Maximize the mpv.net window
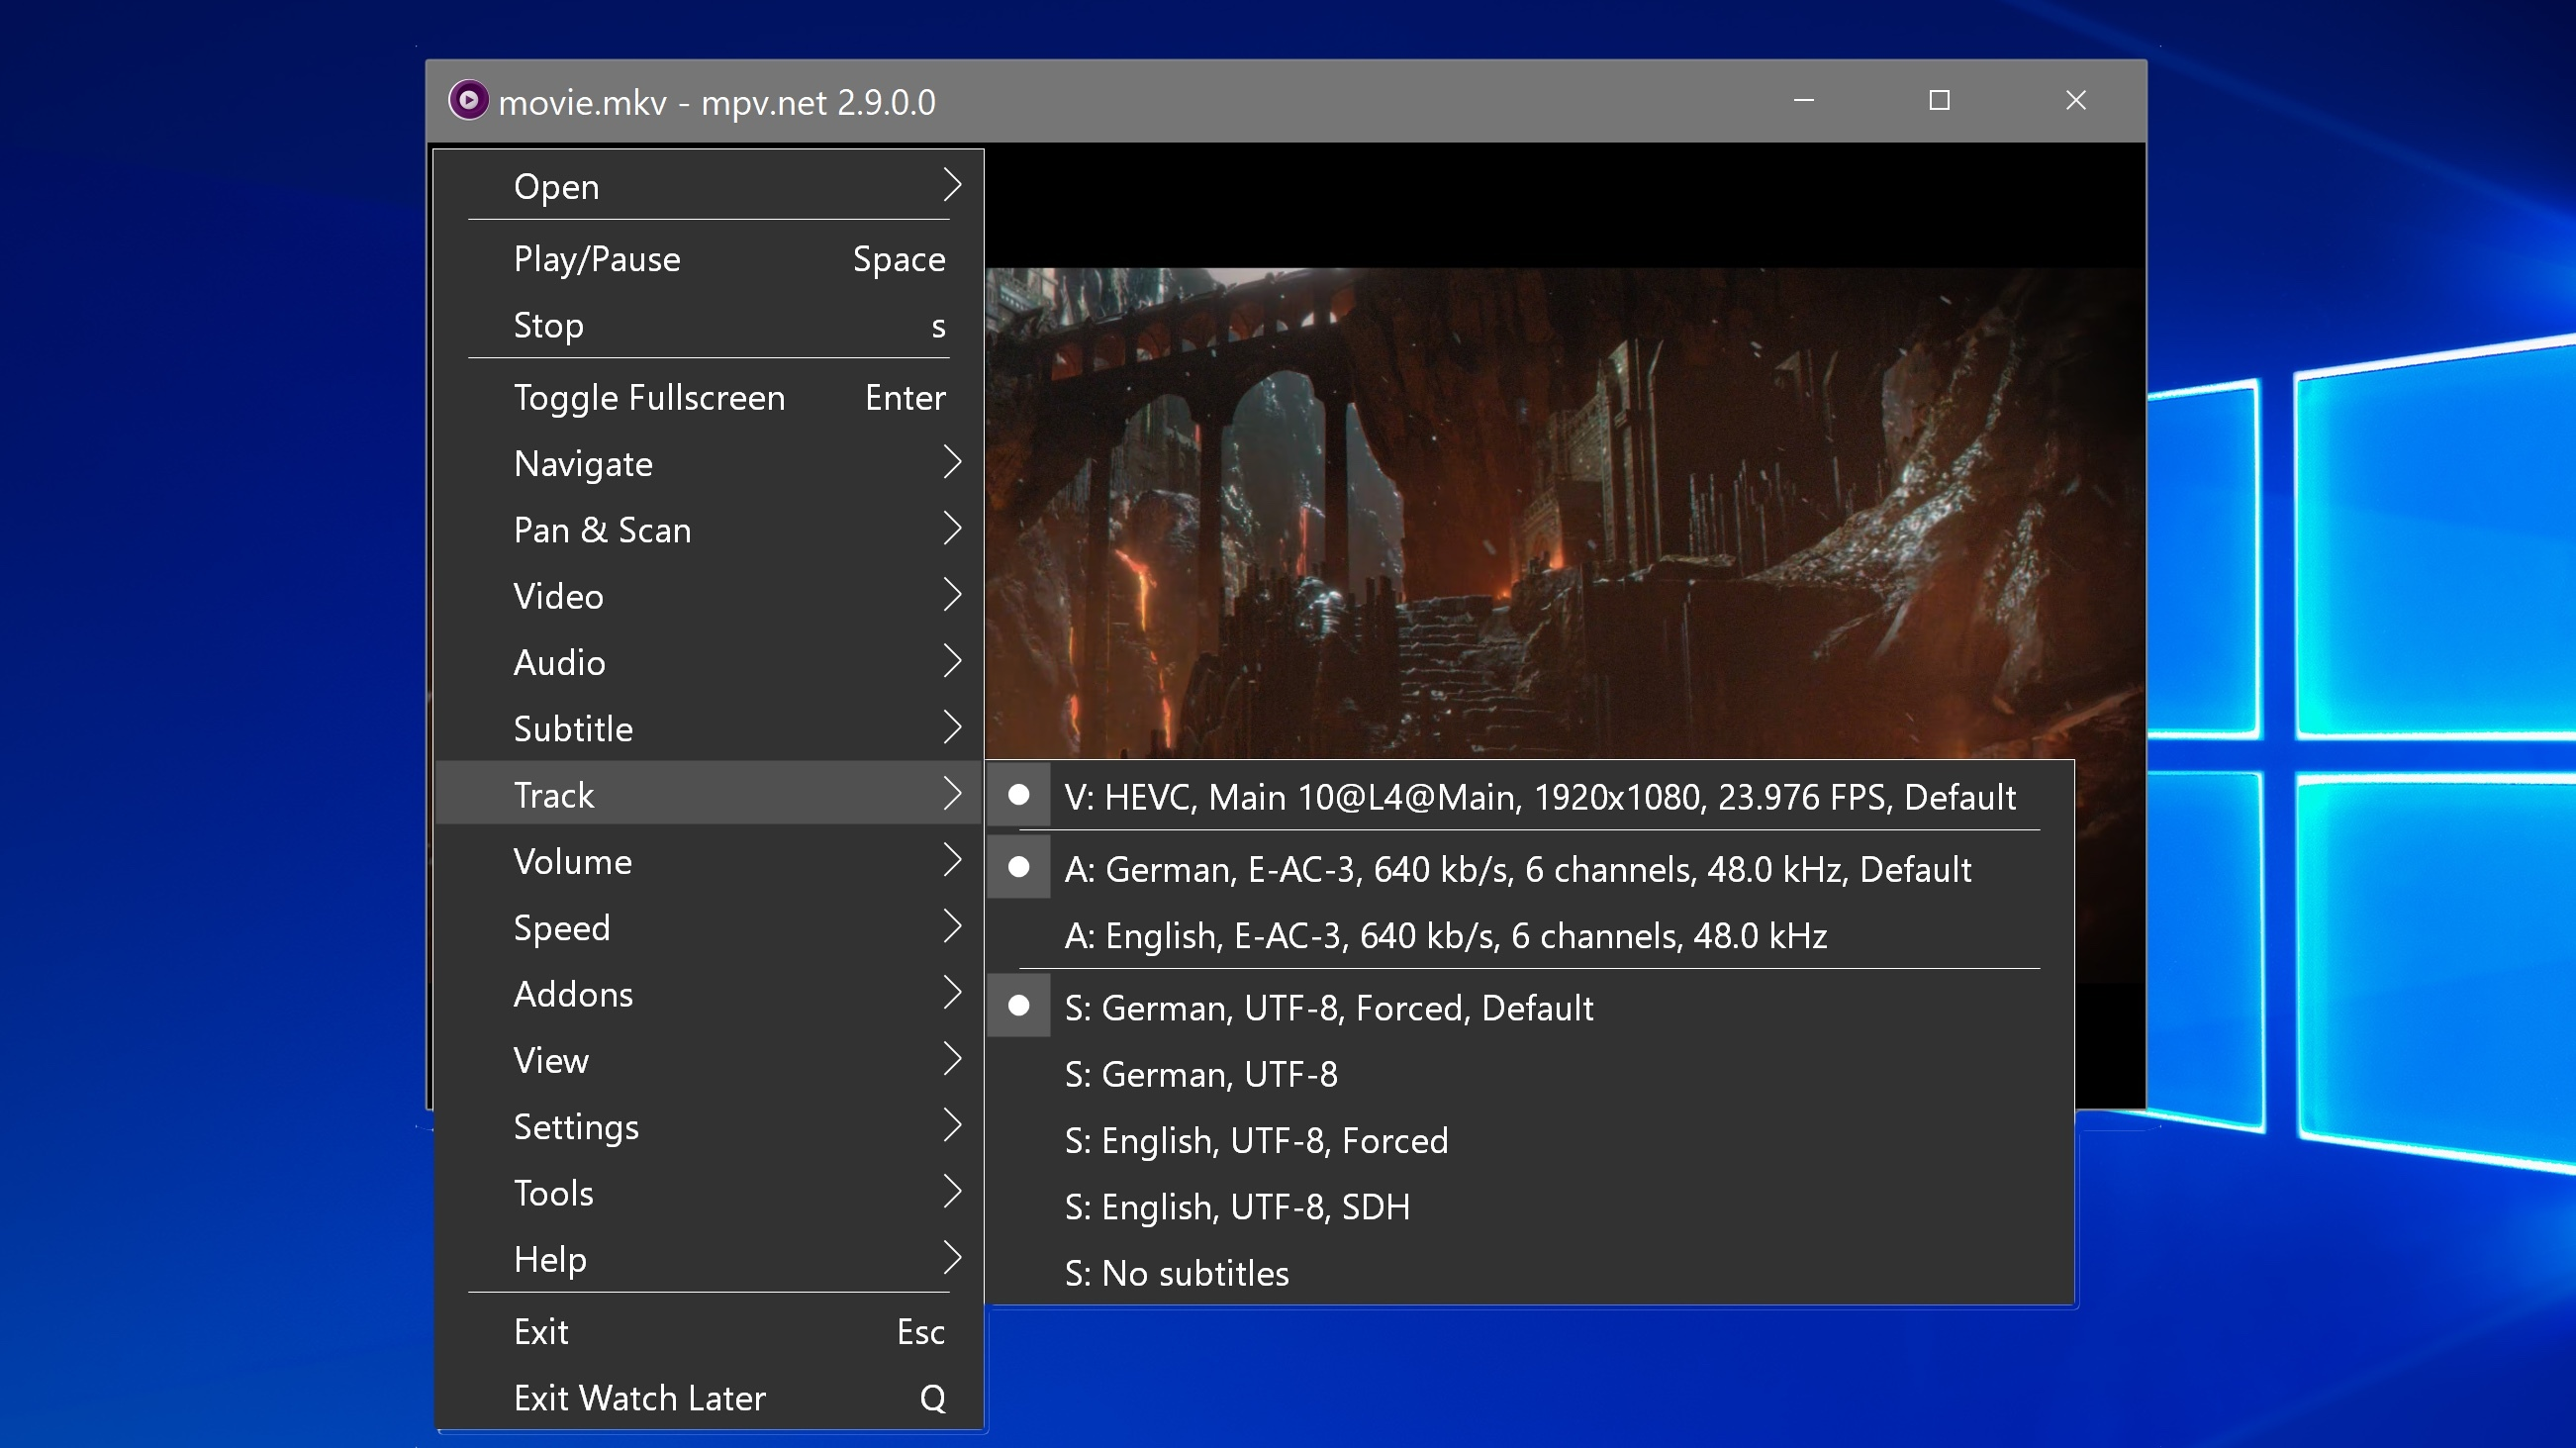 pos(1939,101)
